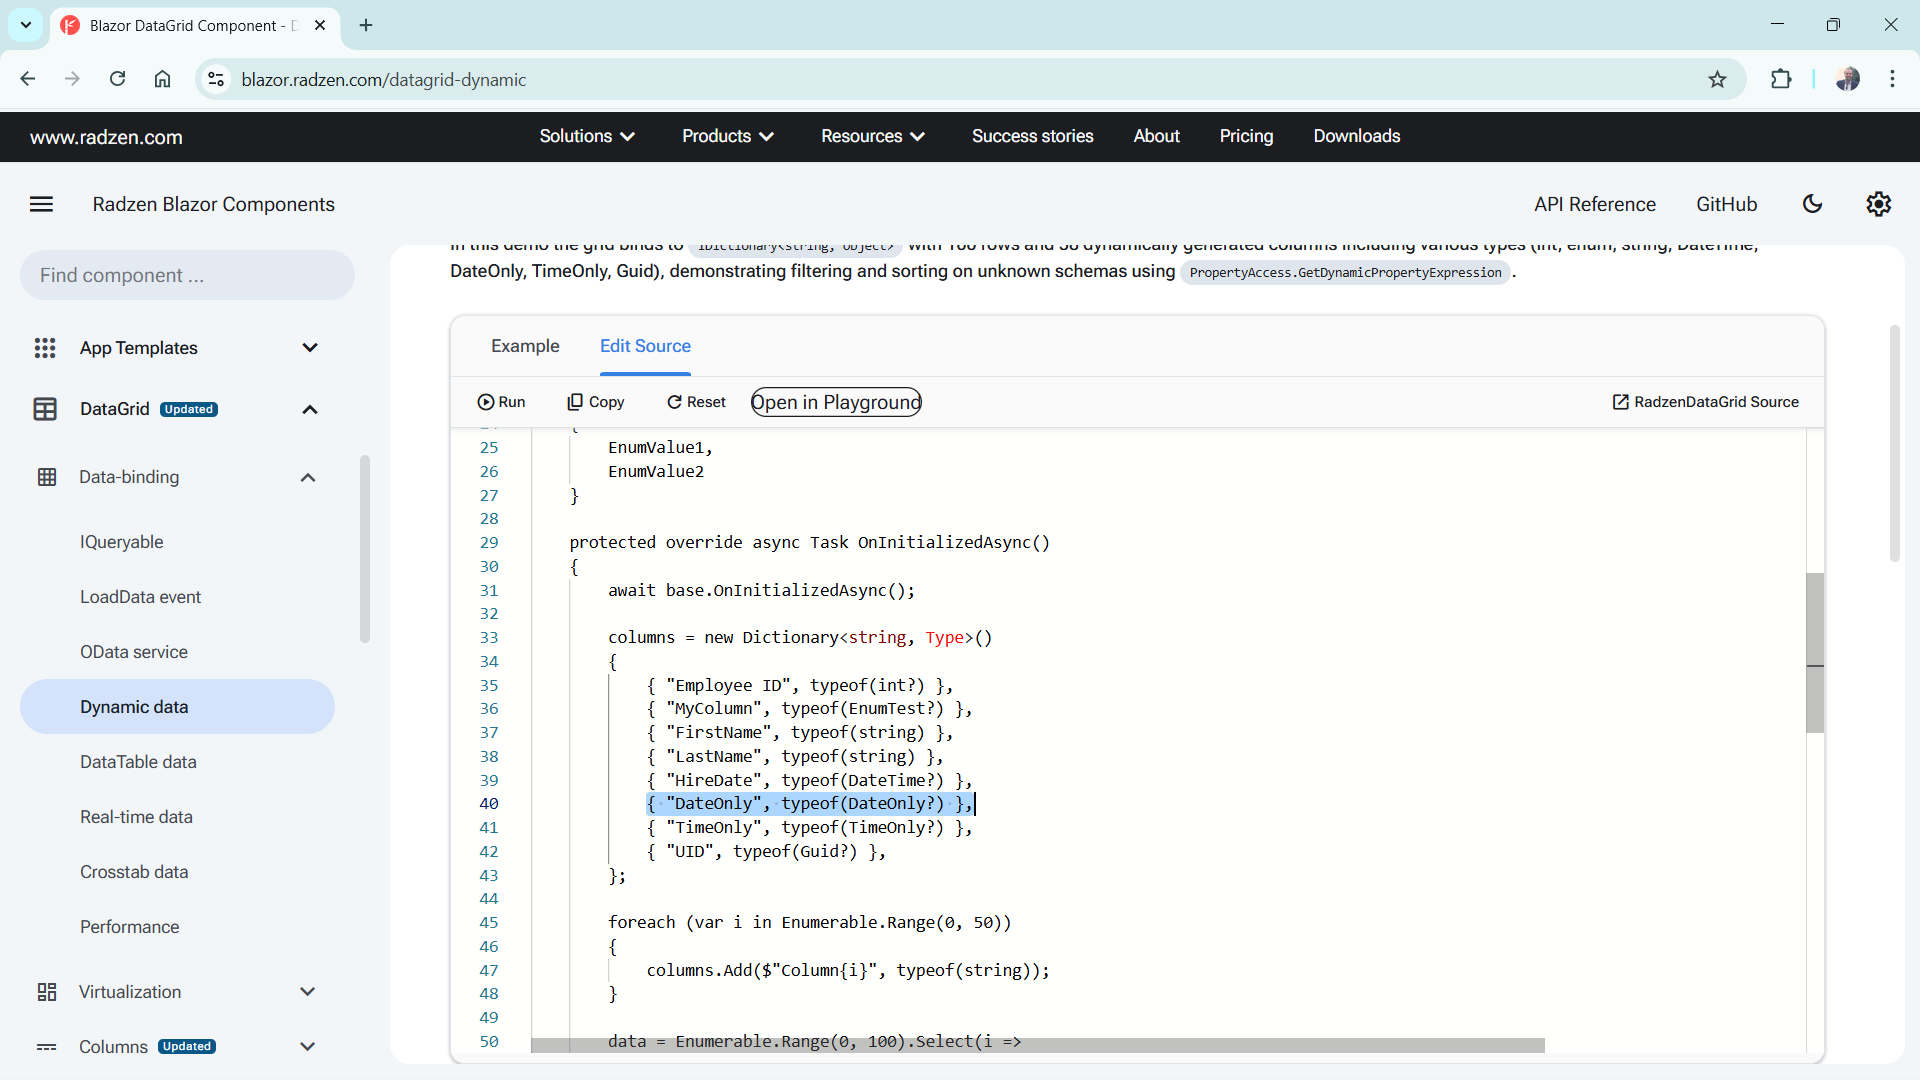Open the theme settings gear icon
Viewport: 1920px width, 1080px height.
click(1878, 204)
